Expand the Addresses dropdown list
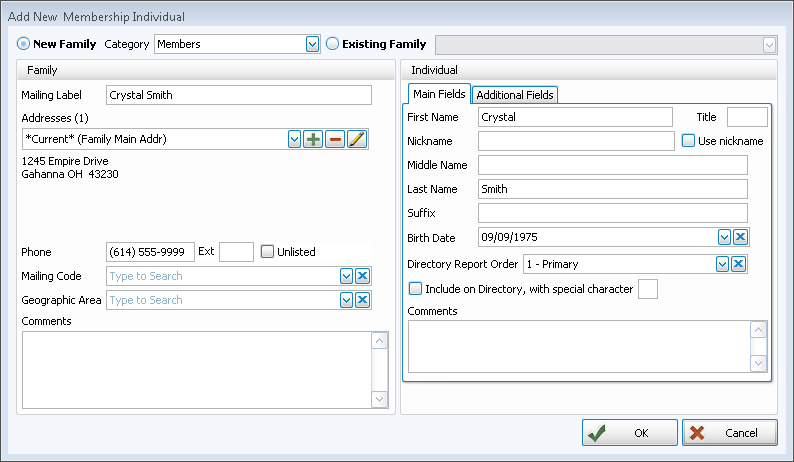This screenshot has width=794, height=462. tap(294, 139)
